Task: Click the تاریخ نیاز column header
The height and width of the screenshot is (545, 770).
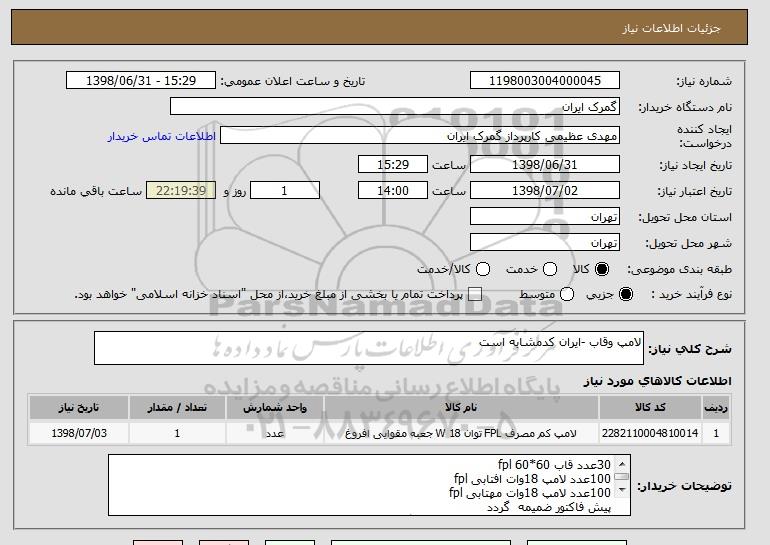Action: pyautogui.click(x=79, y=408)
